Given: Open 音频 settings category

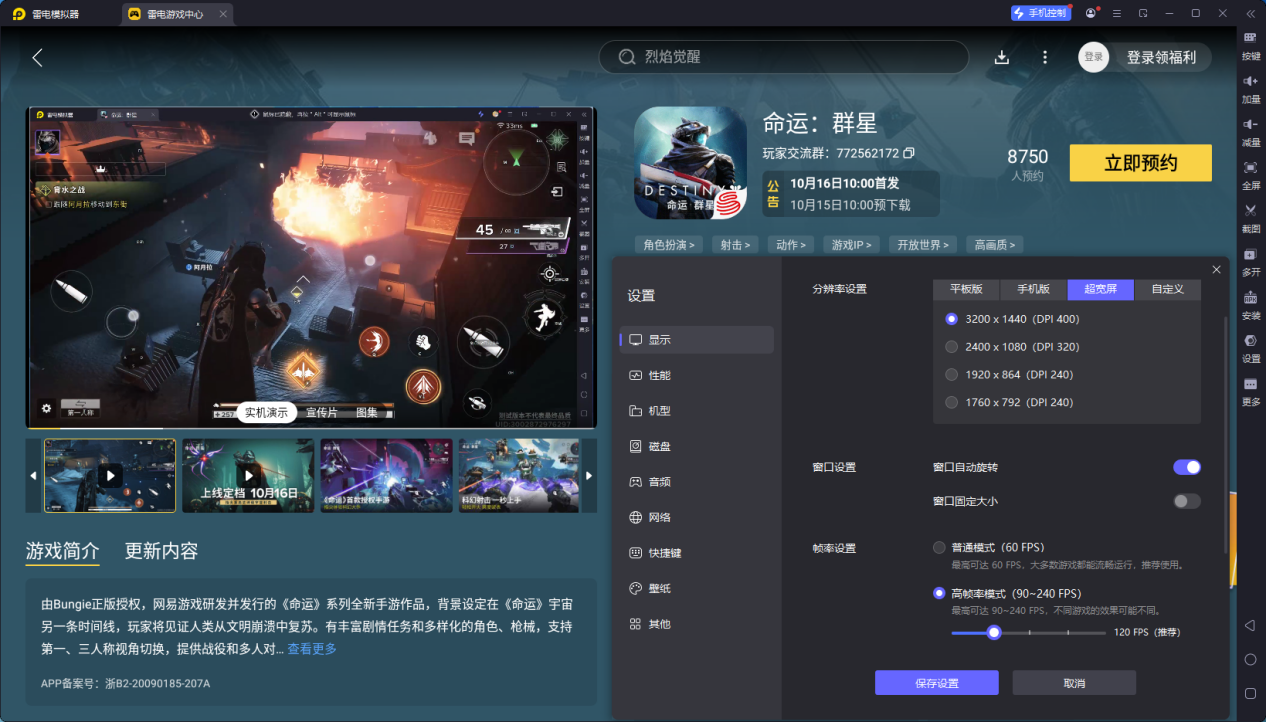Looking at the screenshot, I should click(x=696, y=482).
